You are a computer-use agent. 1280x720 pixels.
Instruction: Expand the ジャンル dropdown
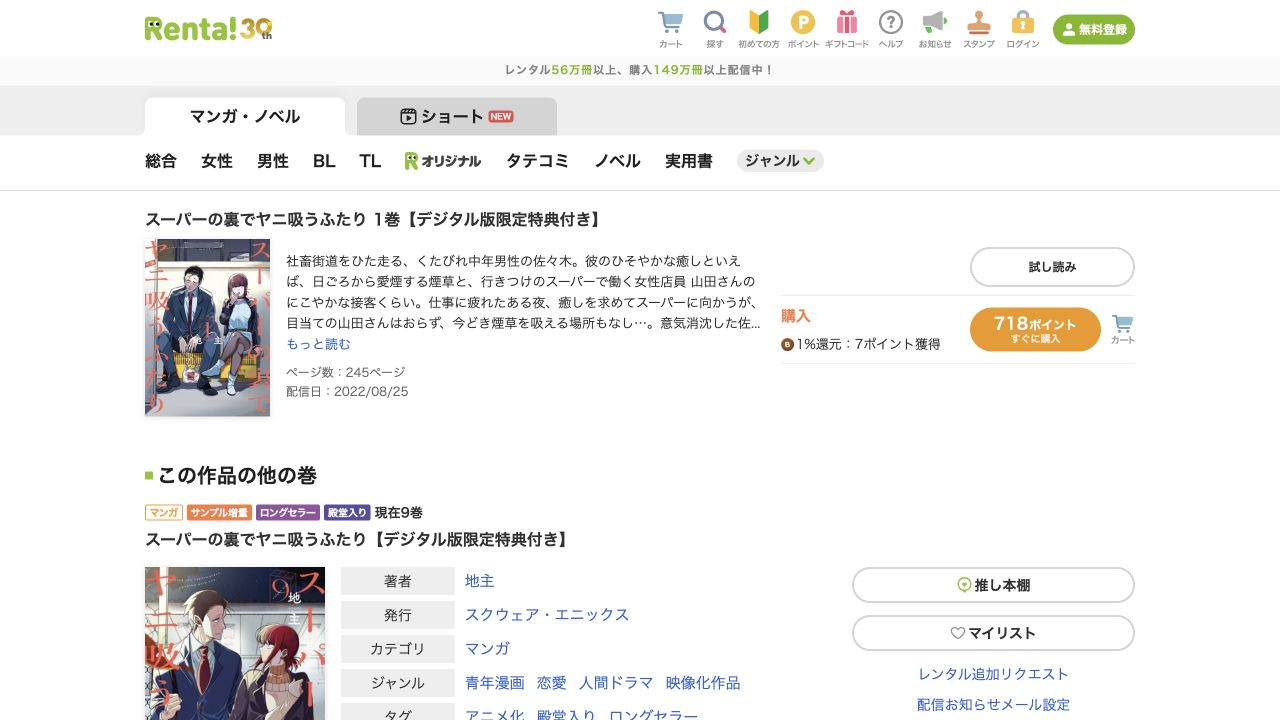coord(780,161)
